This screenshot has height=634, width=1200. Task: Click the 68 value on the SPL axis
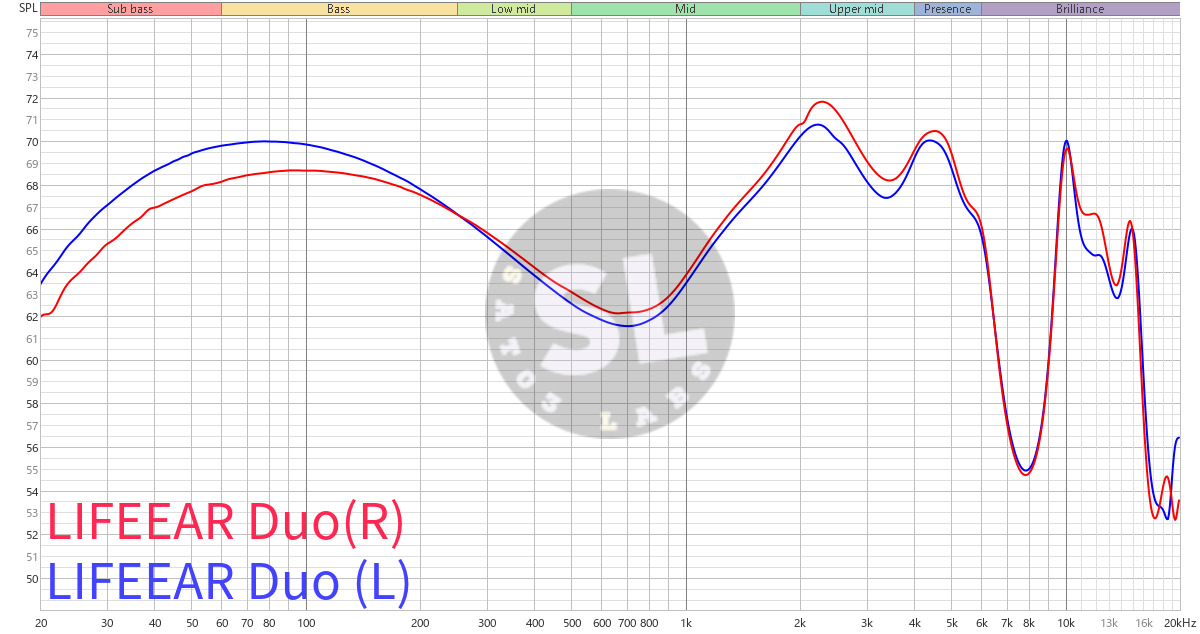point(31,186)
